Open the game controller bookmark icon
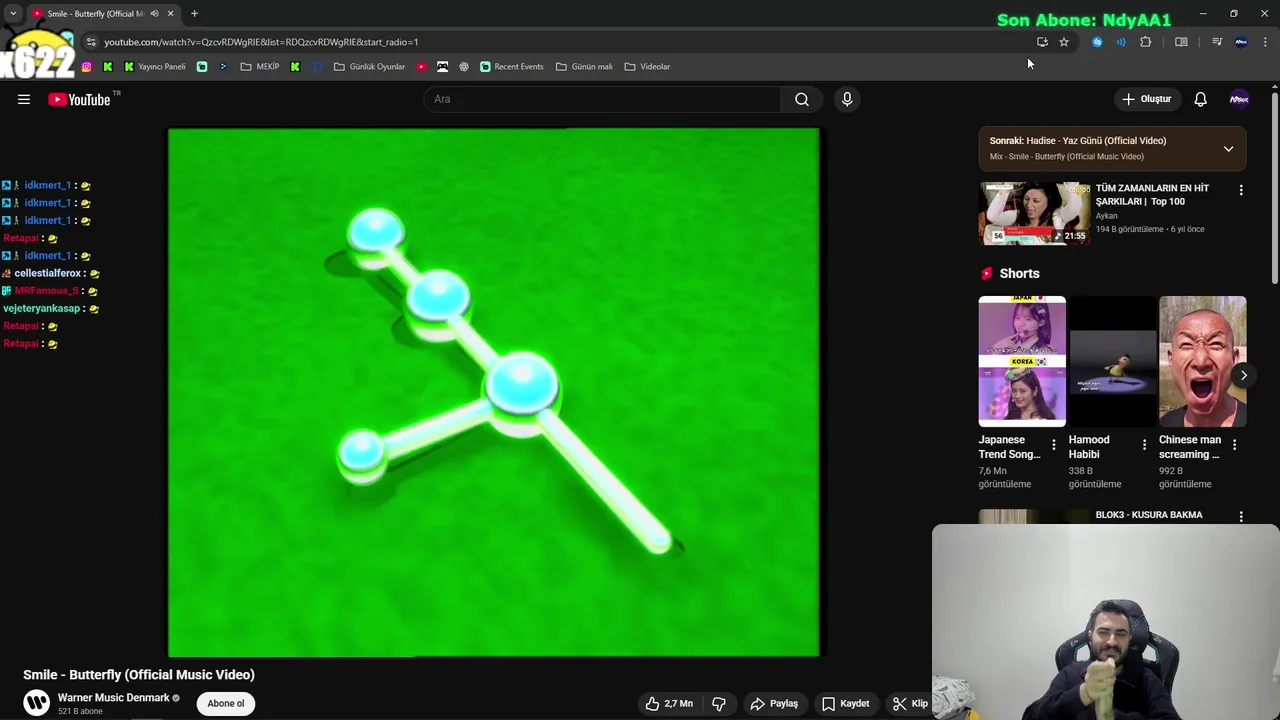This screenshot has width=1280, height=720. 442,67
